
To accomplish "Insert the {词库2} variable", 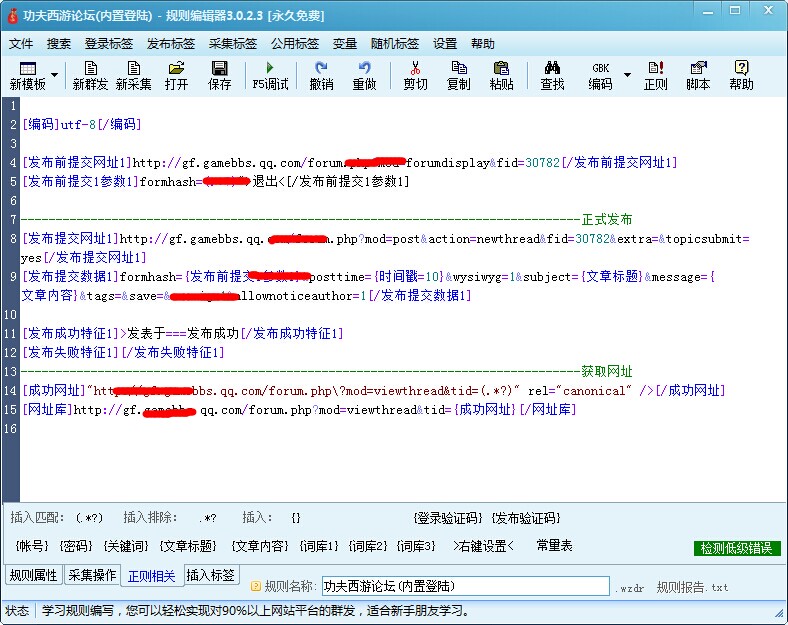I will coord(368,546).
